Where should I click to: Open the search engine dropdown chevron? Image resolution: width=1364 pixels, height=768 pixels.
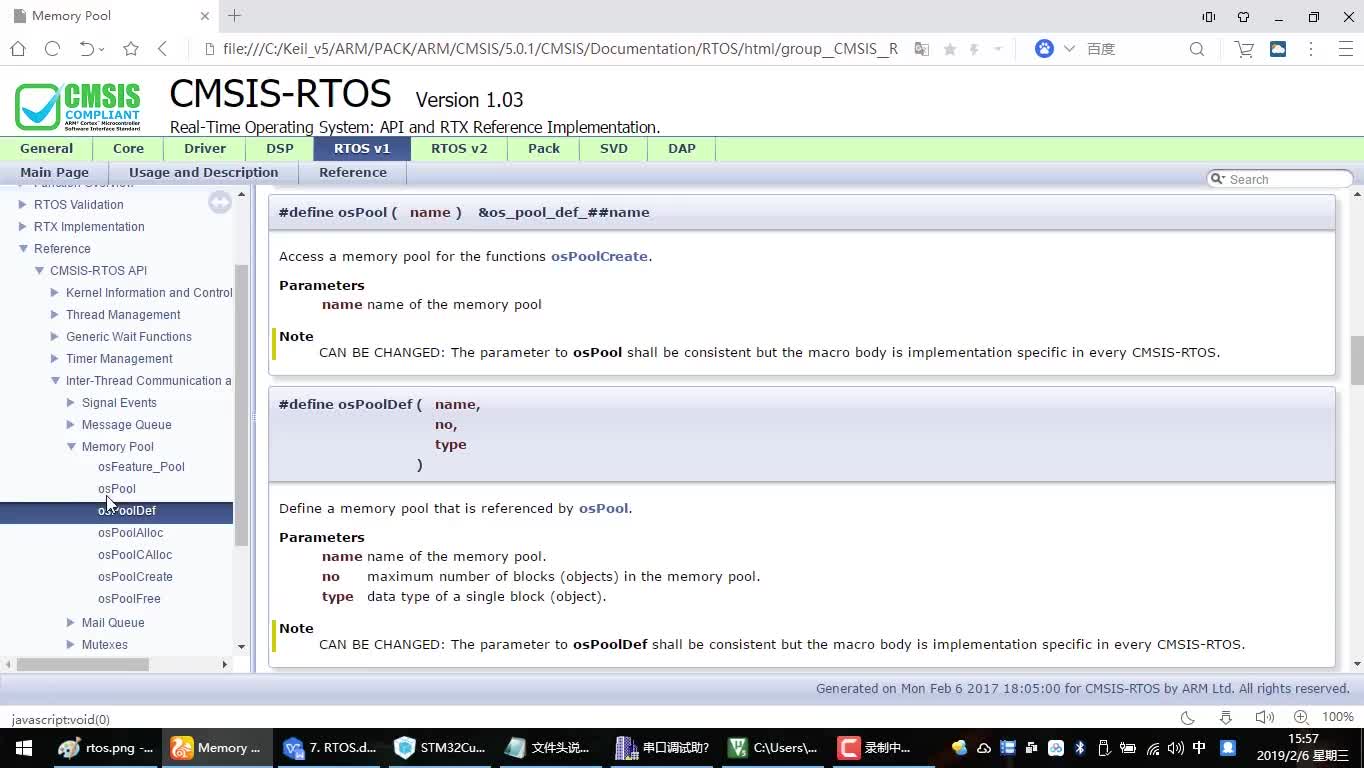pos(1069,49)
